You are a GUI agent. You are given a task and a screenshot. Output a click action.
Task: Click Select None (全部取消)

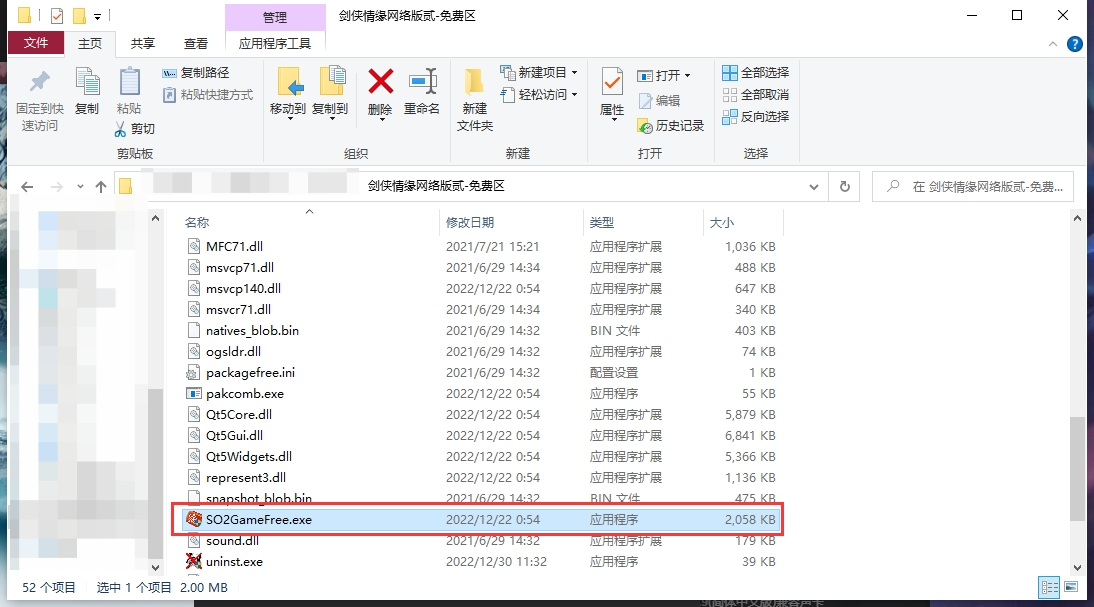756,95
